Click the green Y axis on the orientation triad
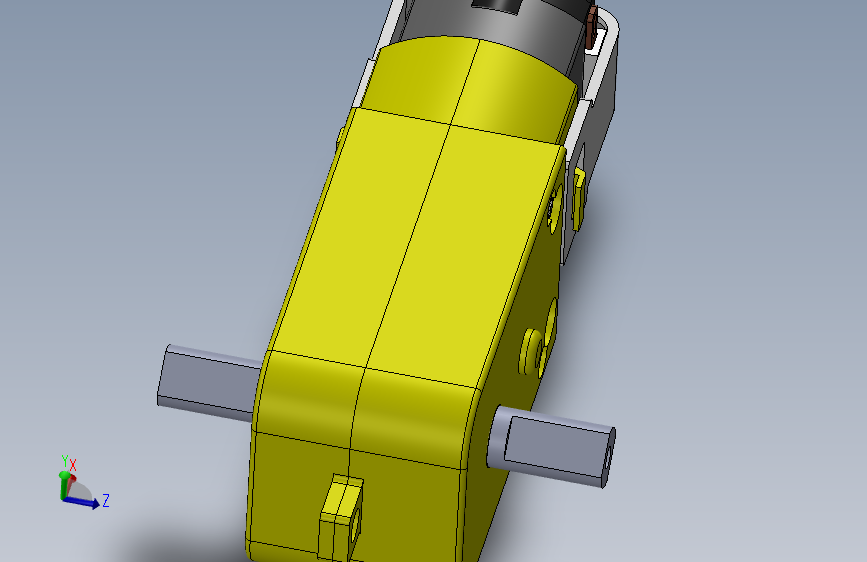The image size is (867, 562). pyautogui.click(x=64, y=485)
